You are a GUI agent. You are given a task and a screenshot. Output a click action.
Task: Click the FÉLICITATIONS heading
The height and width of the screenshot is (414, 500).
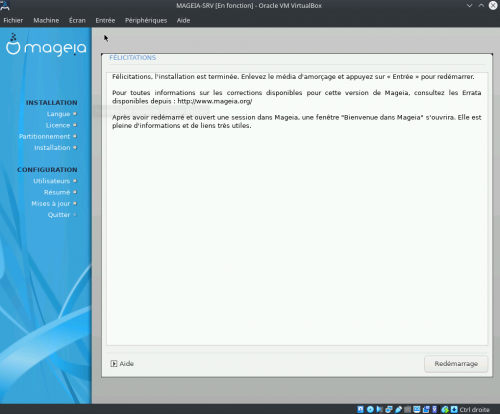[133, 58]
